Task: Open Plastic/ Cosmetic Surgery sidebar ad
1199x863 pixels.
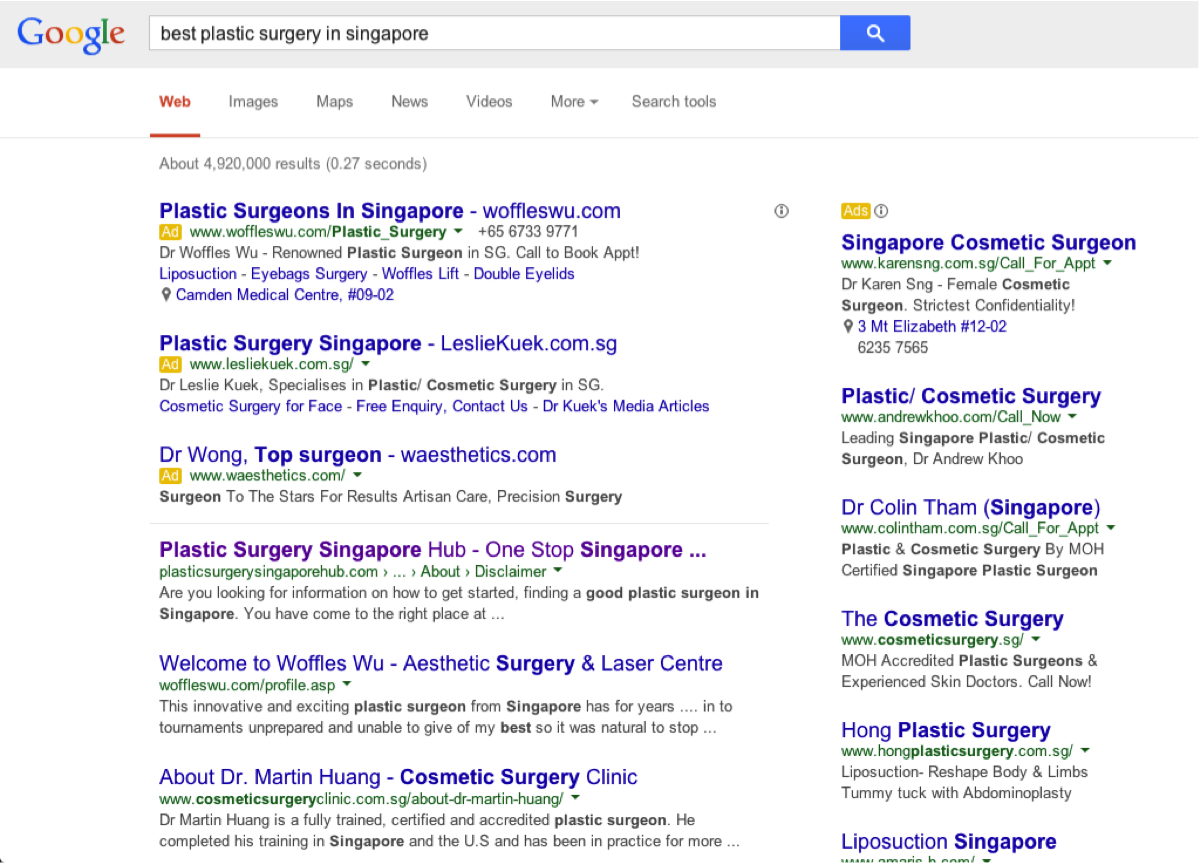Action: coord(970,396)
